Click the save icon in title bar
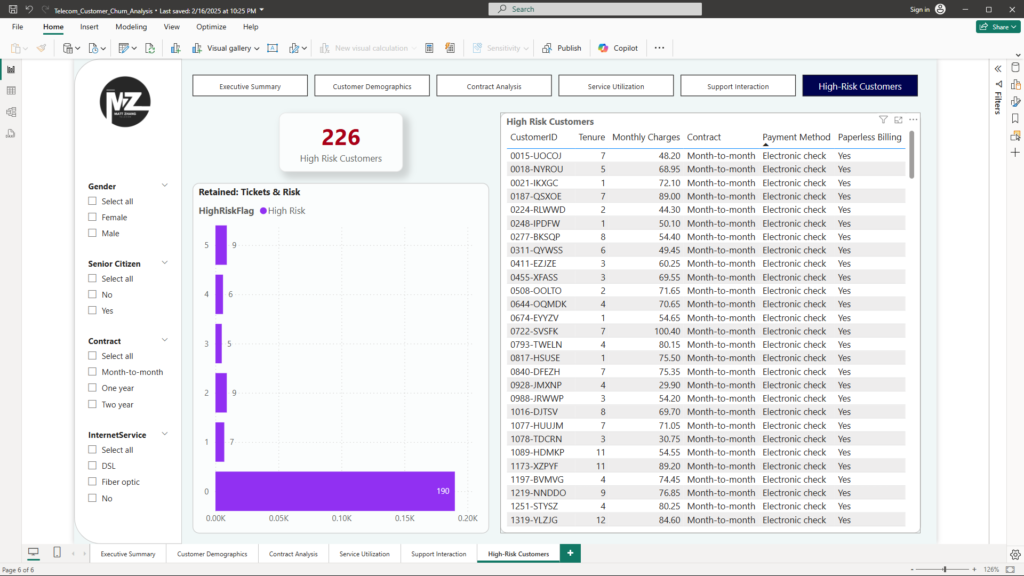Image resolution: width=1024 pixels, height=576 pixels. [x=12, y=9]
